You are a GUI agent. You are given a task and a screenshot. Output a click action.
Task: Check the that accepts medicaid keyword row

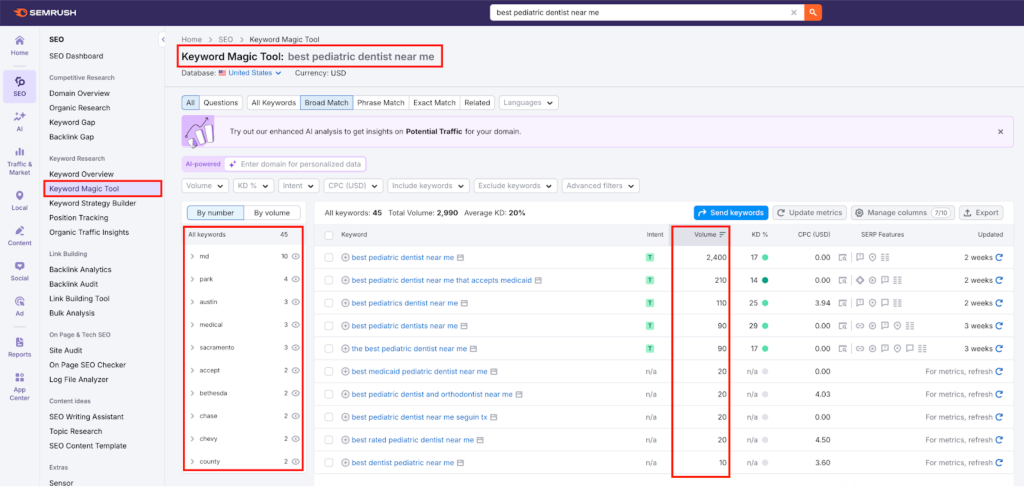pos(328,280)
